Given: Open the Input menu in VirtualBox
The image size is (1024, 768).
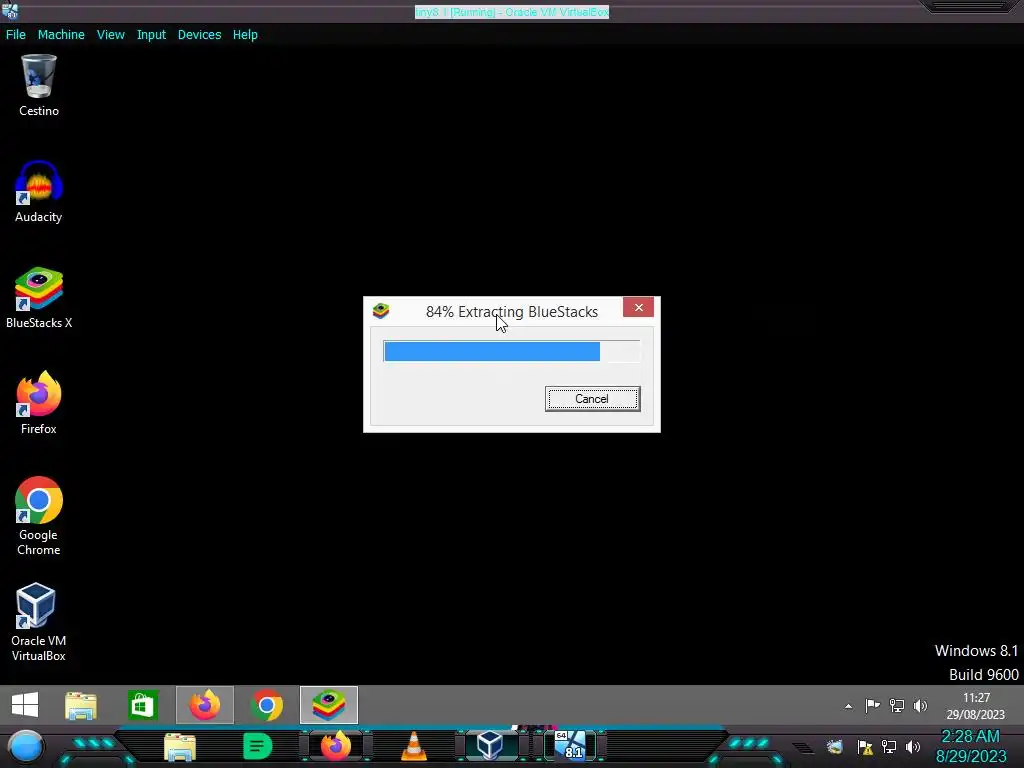Looking at the screenshot, I should tap(151, 35).
